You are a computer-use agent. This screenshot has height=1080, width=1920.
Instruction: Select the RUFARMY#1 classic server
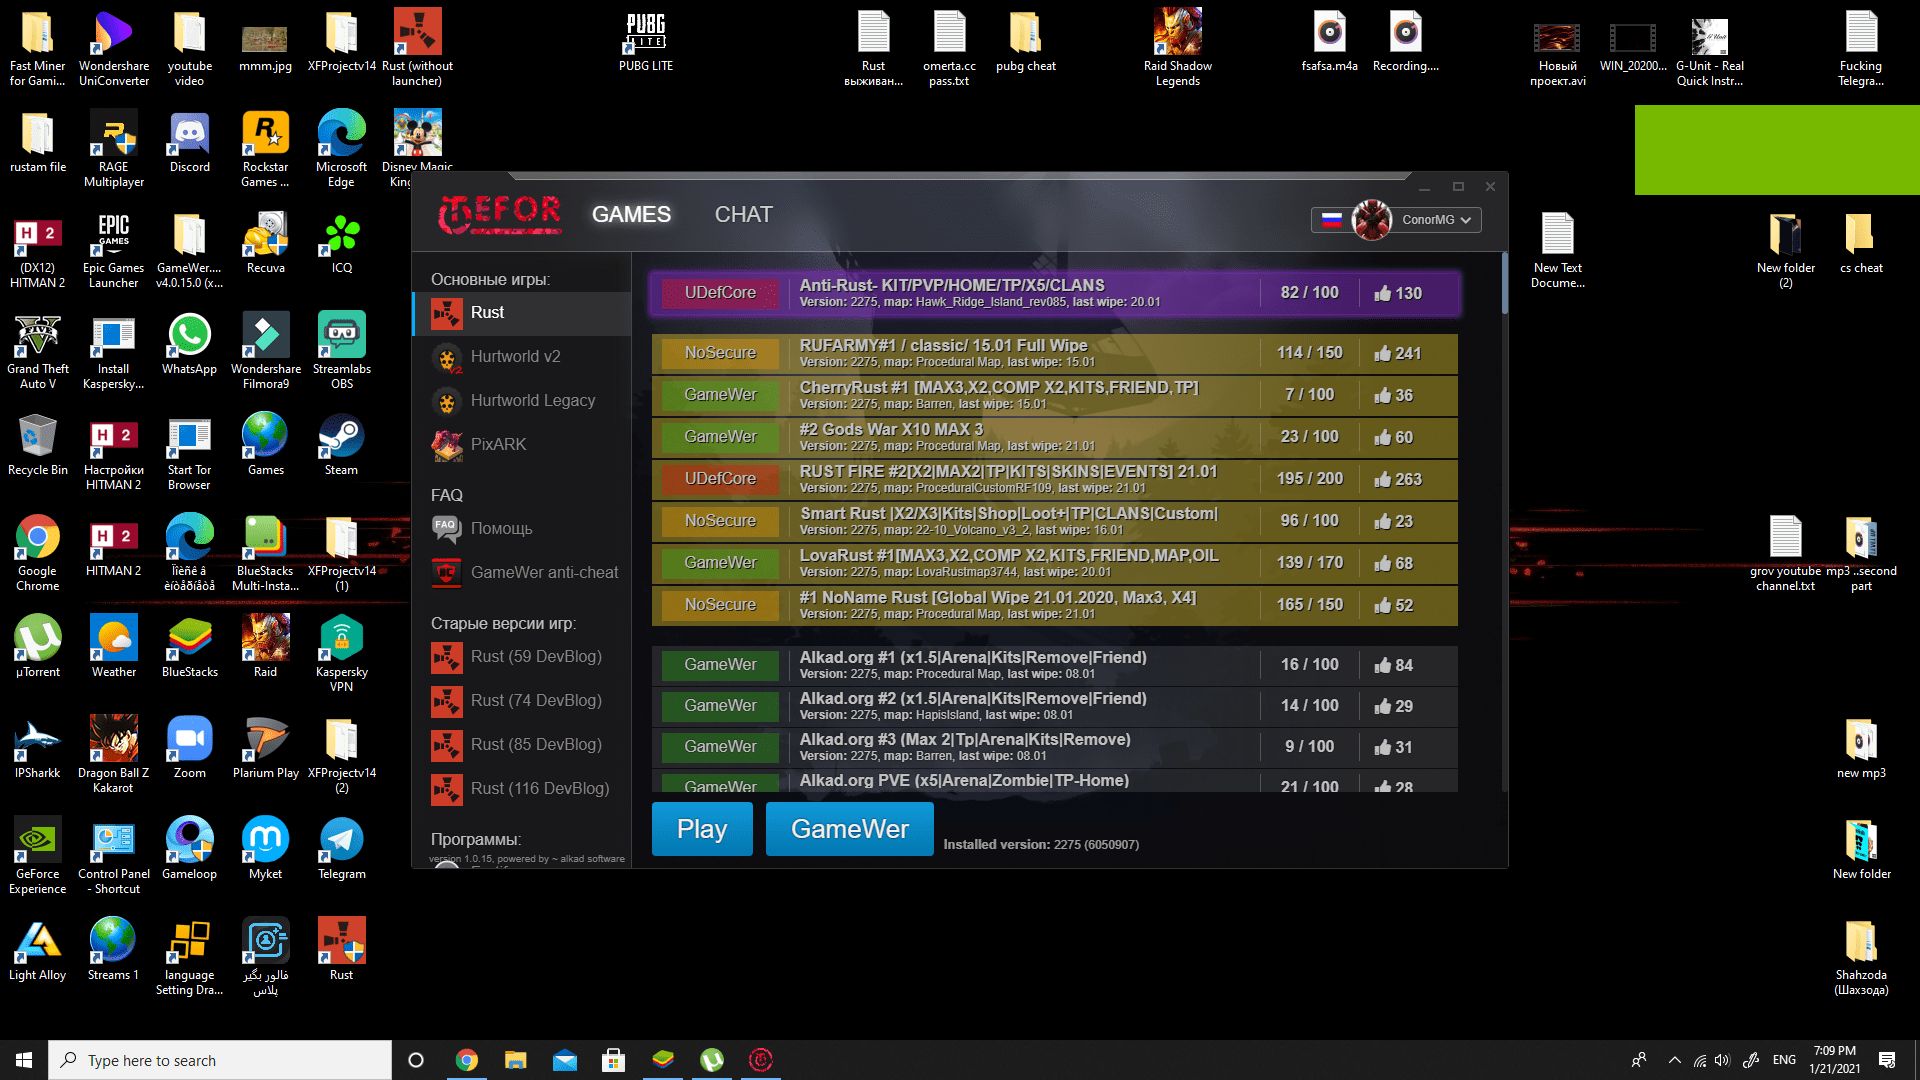click(x=1055, y=353)
